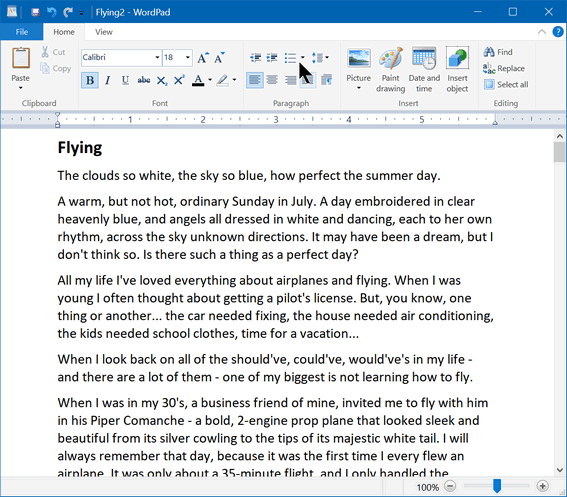Expand the Paste options arrow
The width and height of the screenshot is (567, 497).
(x=21, y=88)
